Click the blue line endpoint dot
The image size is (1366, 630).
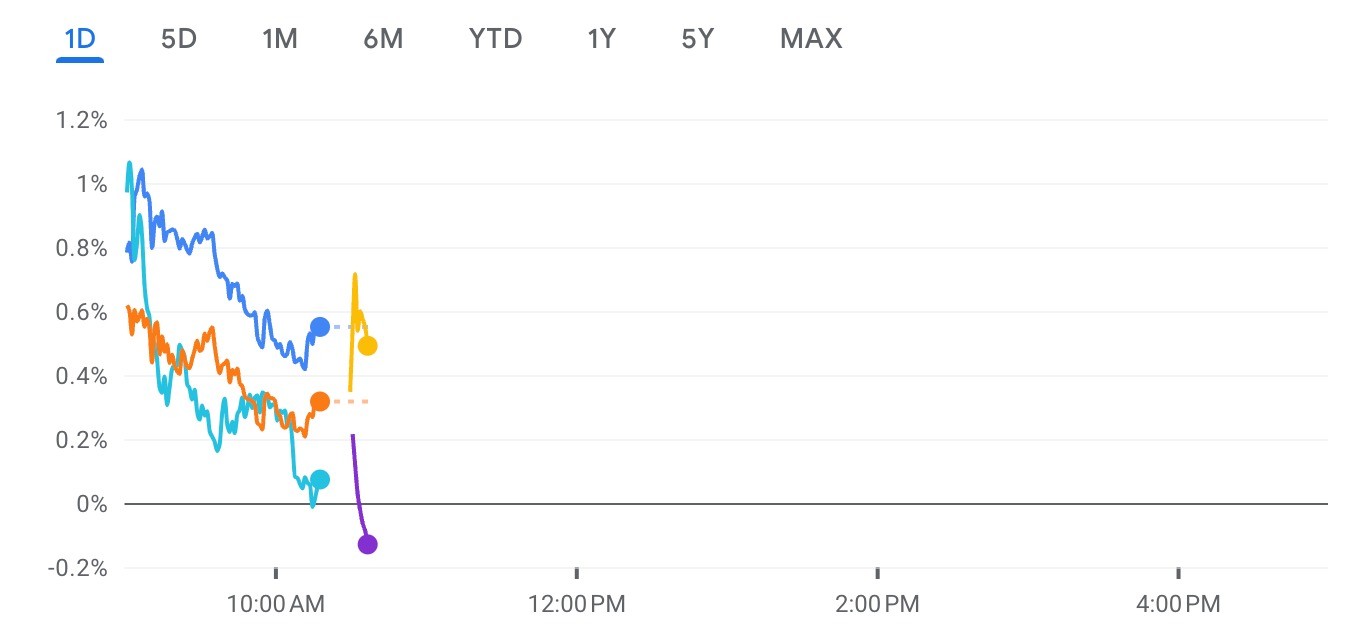(320, 327)
